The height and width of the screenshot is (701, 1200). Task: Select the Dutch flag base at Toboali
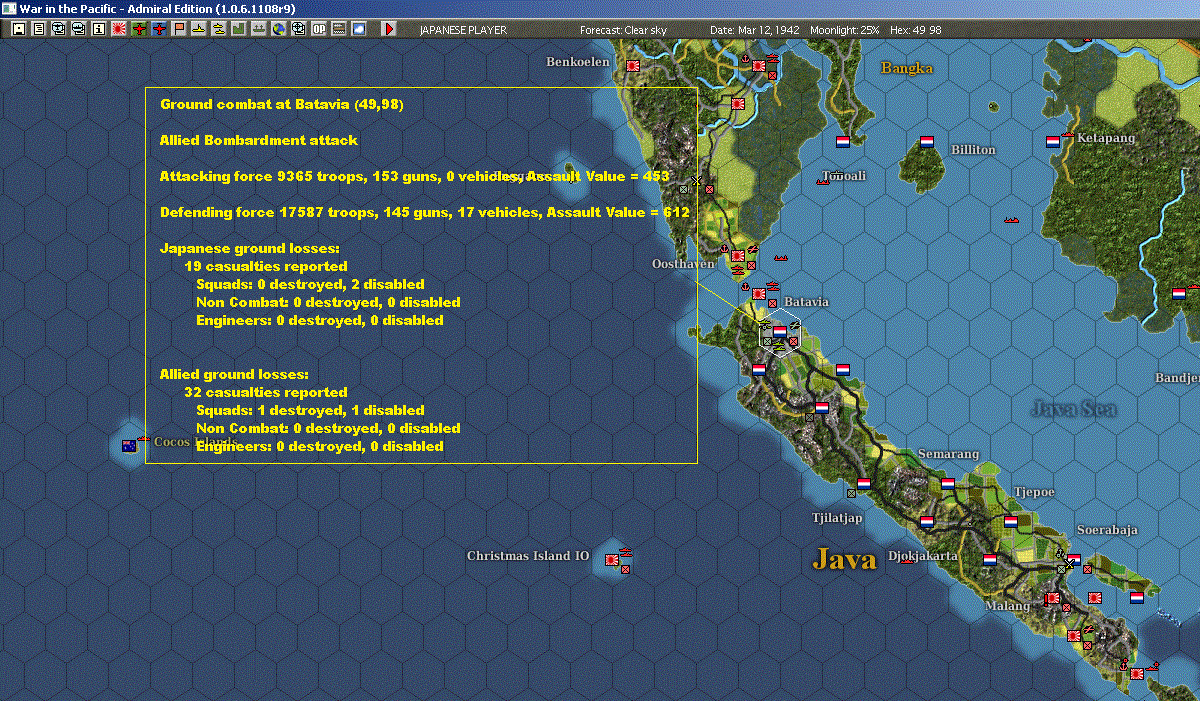point(842,142)
